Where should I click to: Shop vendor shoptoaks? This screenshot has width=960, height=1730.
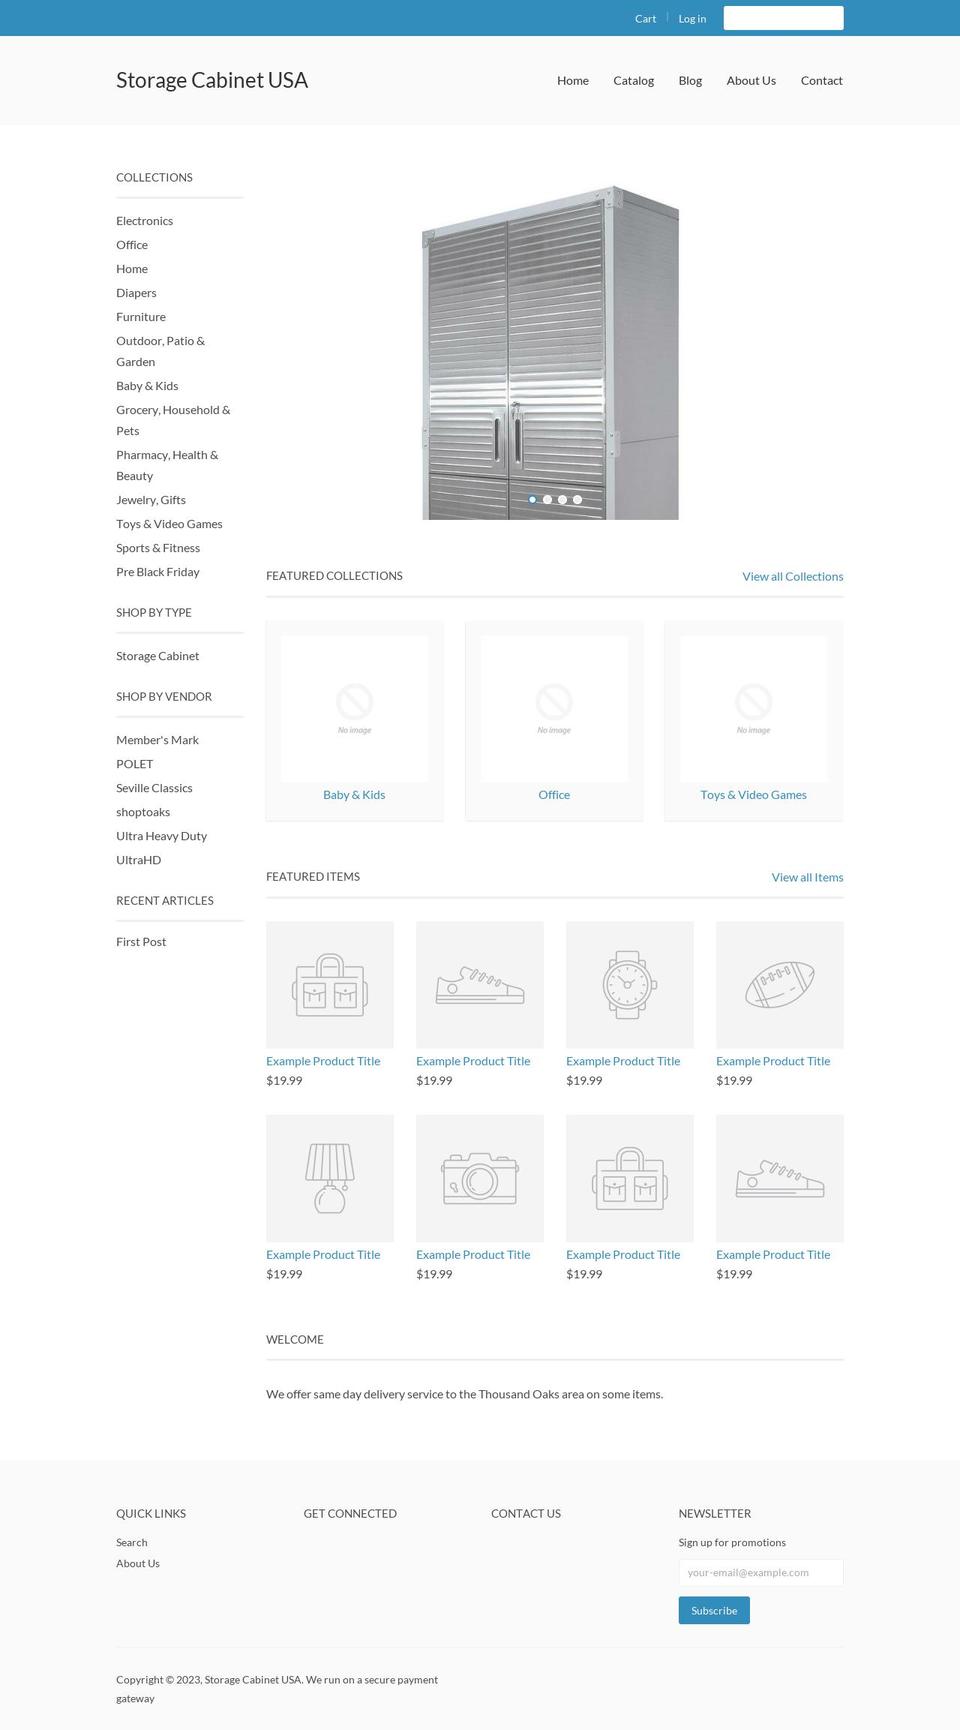click(143, 812)
